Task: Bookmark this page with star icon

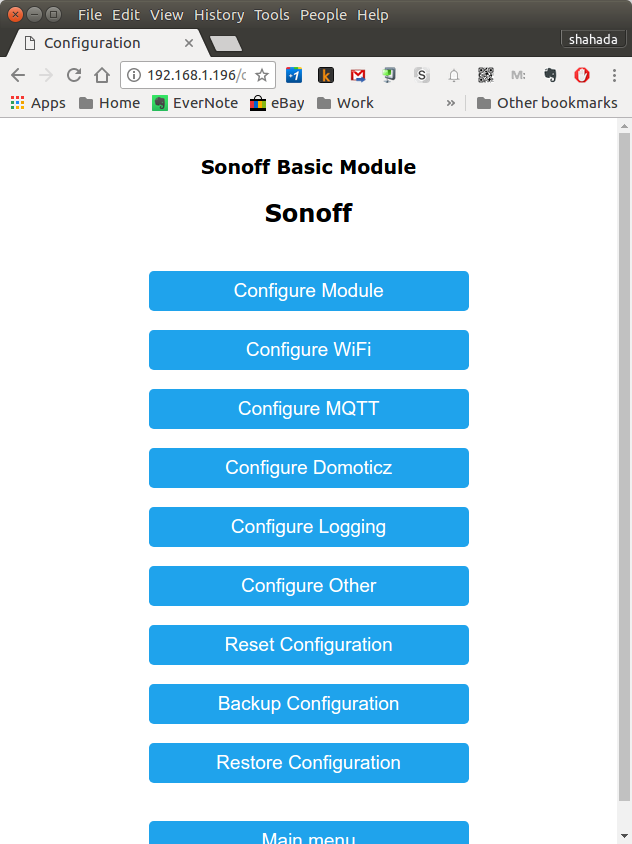Action: [262, 75]
